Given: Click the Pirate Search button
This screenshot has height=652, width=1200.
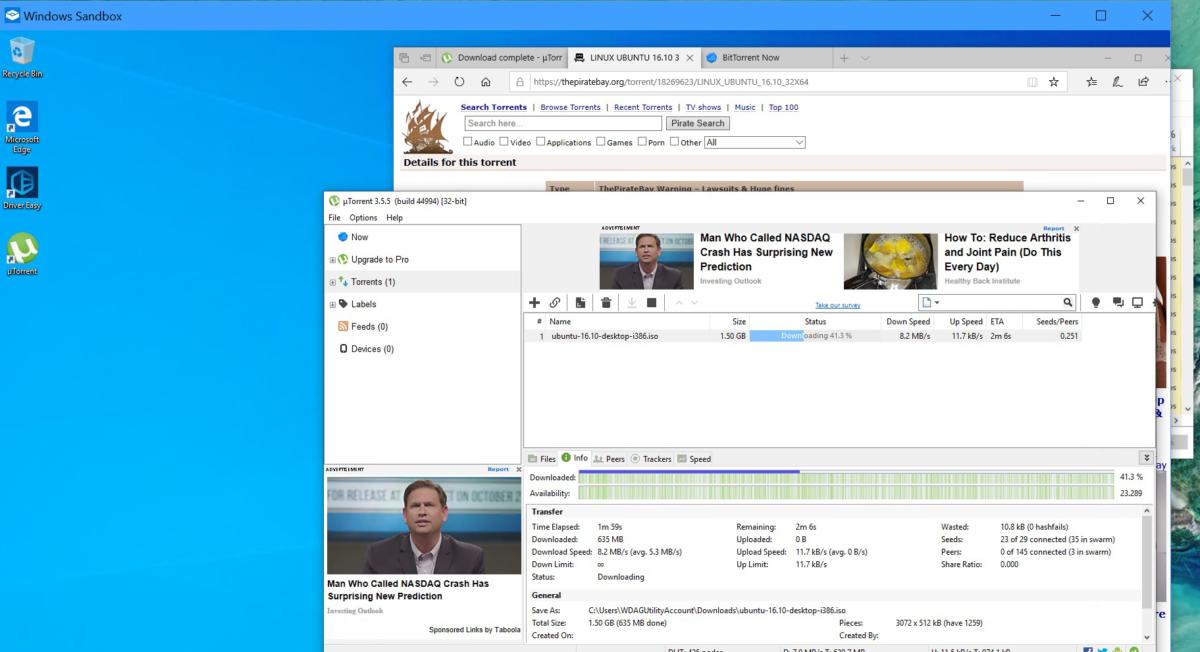Looking at the screenshot, I should pos(698,123).
